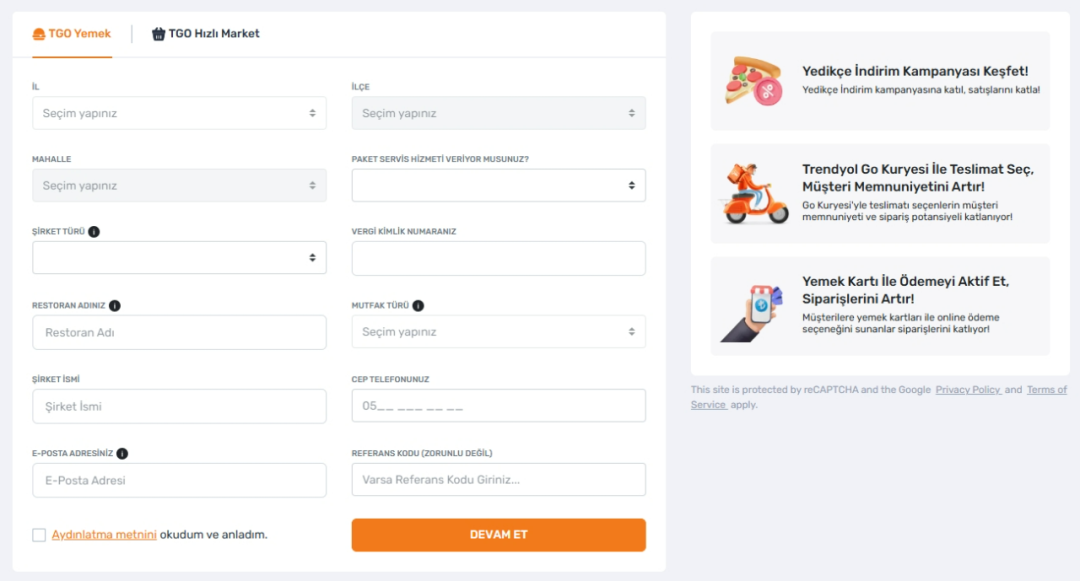Image resolution: width=1080 pixels, height=581 pixels.
Task: Switch to the TGO Yemek tab
Action: tap(71, 34)
